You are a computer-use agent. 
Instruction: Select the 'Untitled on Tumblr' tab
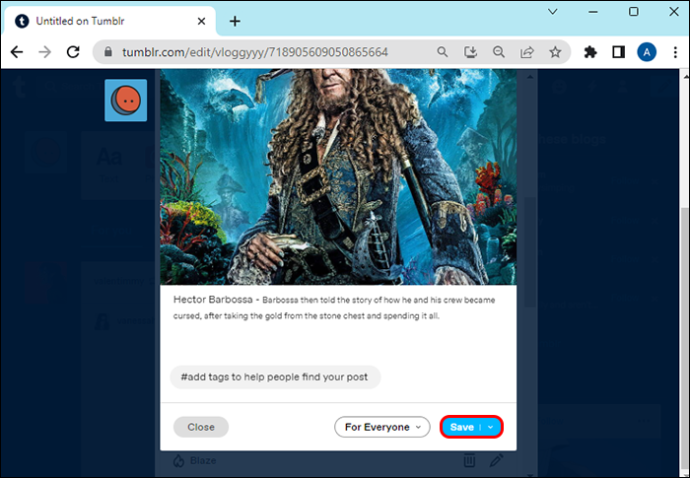point(110,21)
